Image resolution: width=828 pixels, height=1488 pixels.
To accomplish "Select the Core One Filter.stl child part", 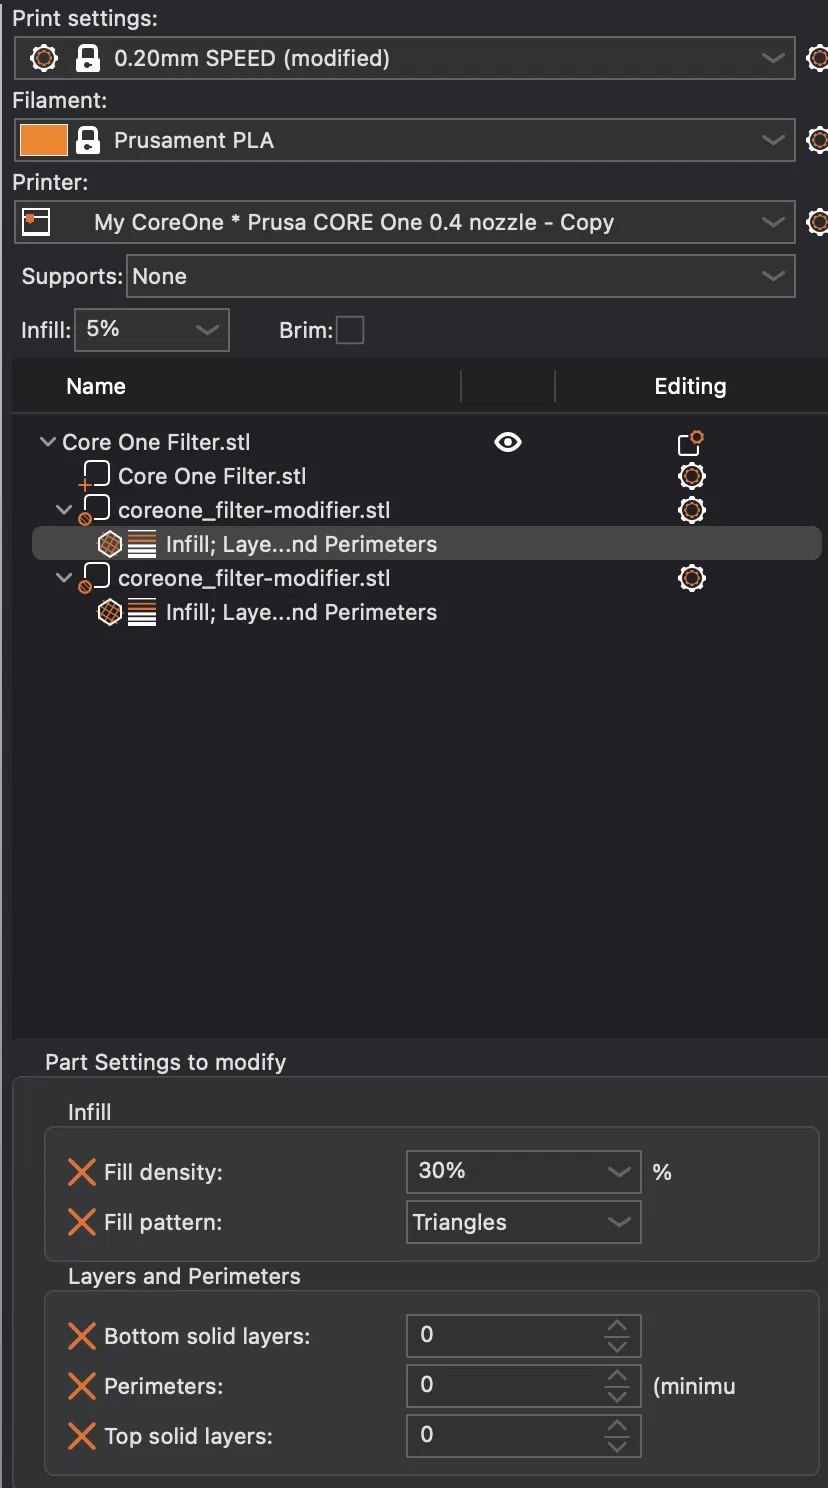I will (211, 476).
